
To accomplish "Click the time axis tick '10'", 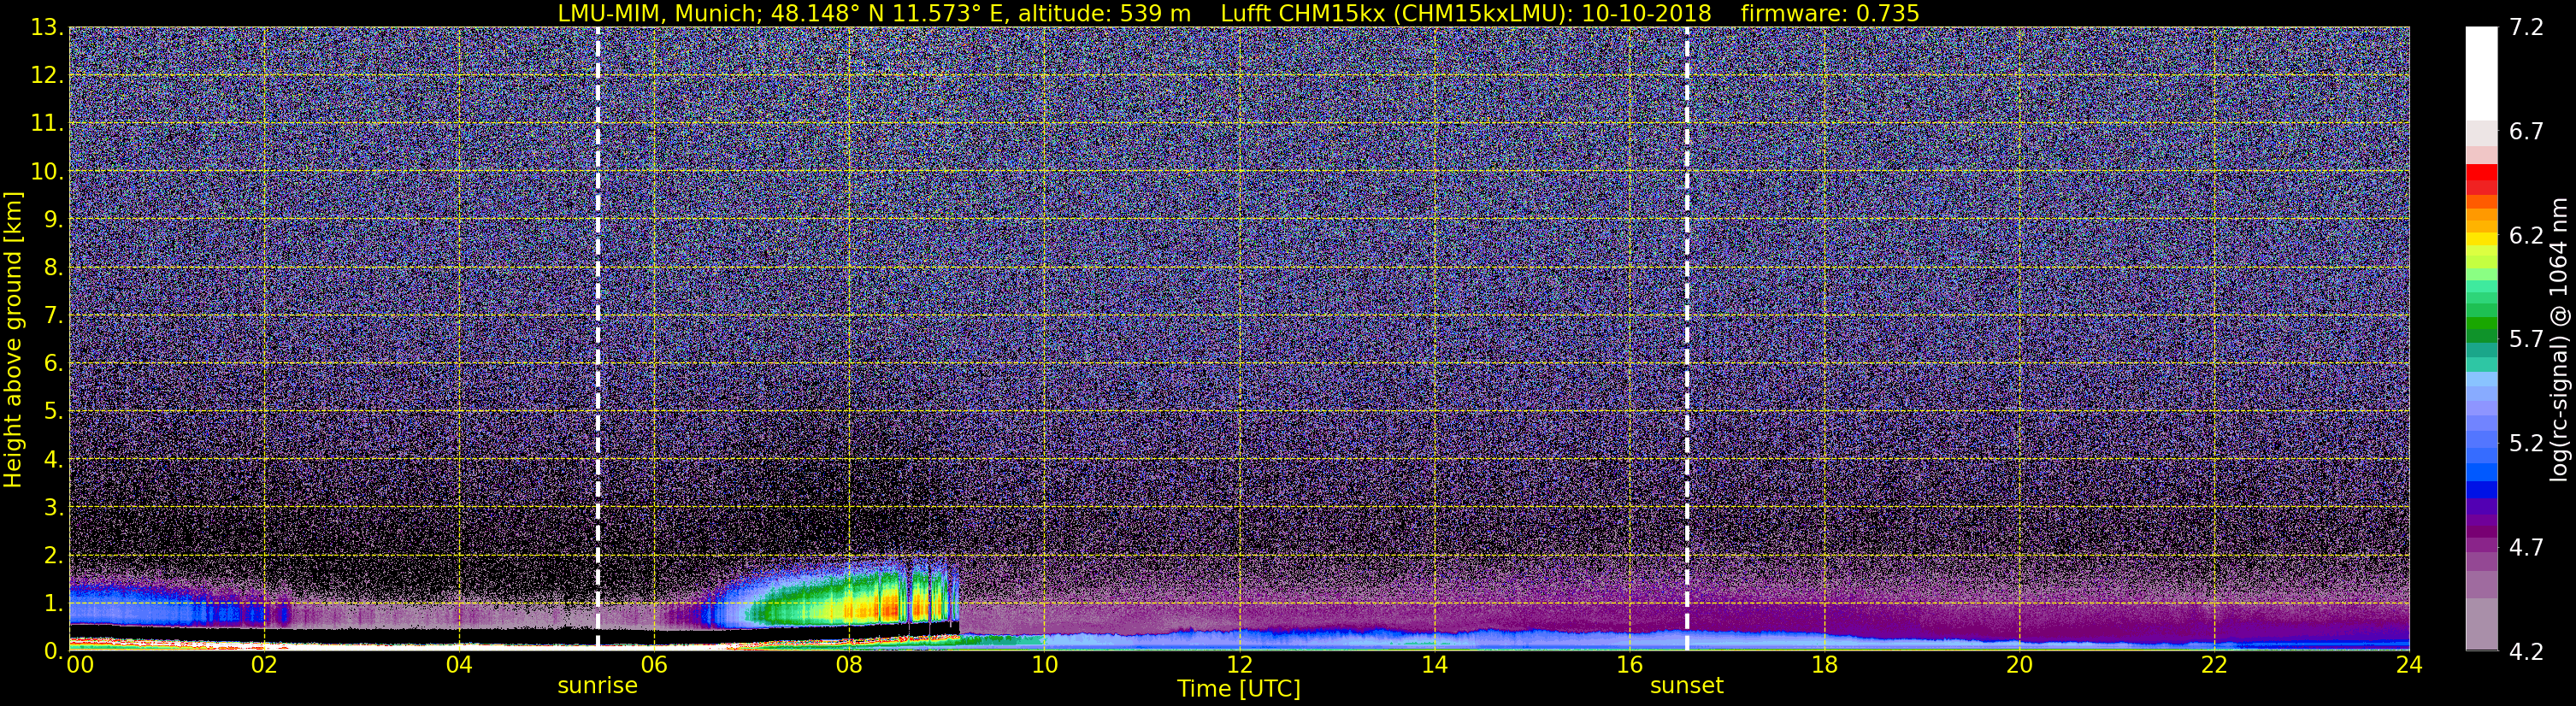I will tap(1044, 665).
